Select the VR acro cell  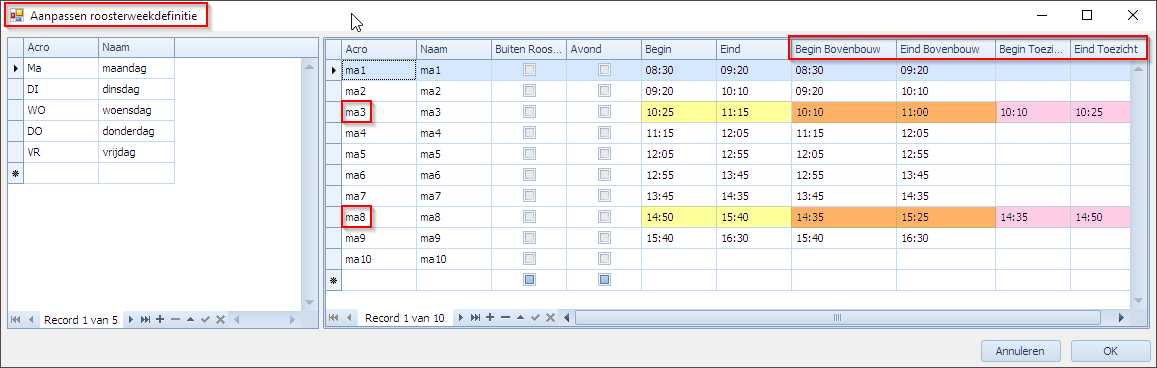tap(61, 153)
